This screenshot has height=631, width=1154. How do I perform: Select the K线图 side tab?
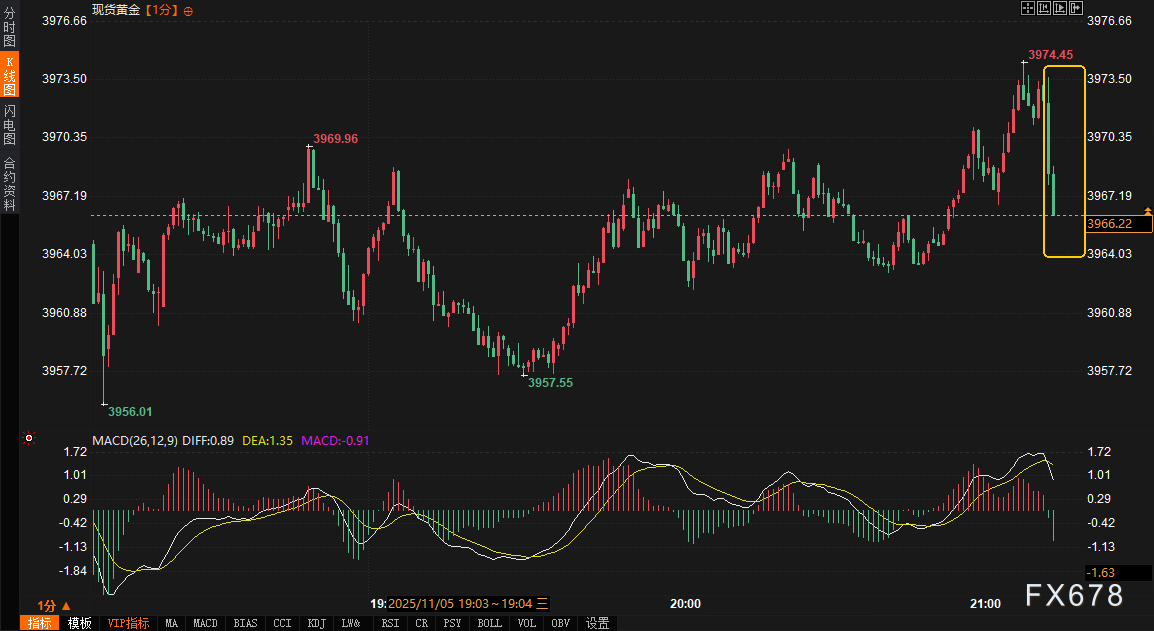9,76
